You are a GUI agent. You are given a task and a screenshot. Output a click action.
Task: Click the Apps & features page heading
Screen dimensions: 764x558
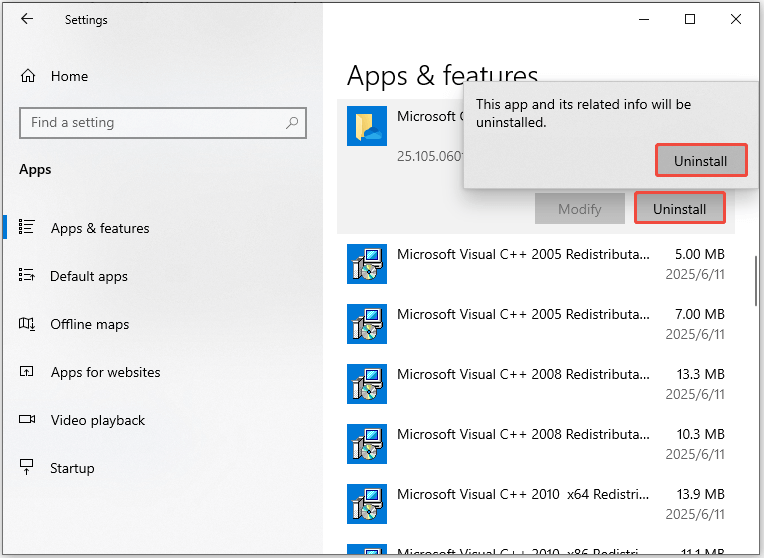coord(442,76)
